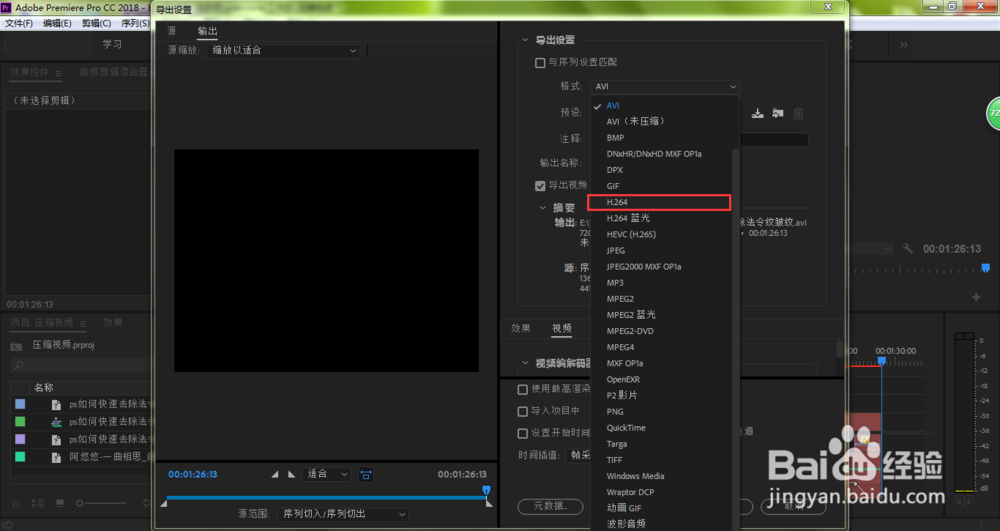This screenshot has width=1000, height=531.
Task: Click the double-arrow workspace overflow icon
Action: click(x=904, y=45)
